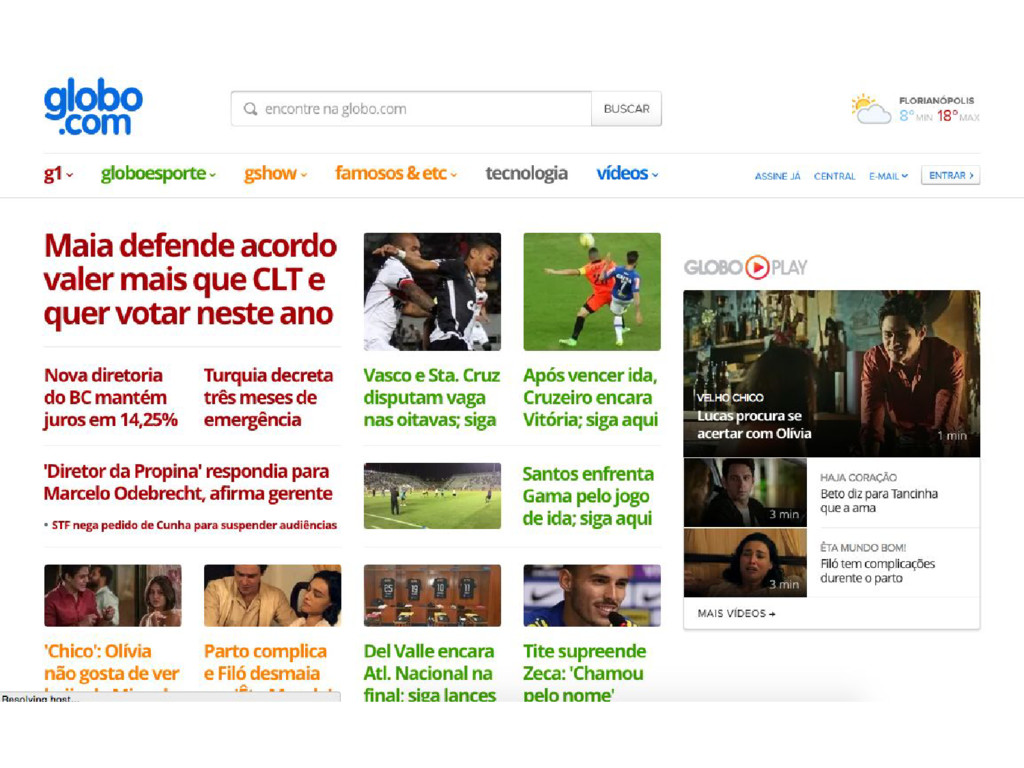Click the search field 'encontre na globo.com'

tap(411, 109)
